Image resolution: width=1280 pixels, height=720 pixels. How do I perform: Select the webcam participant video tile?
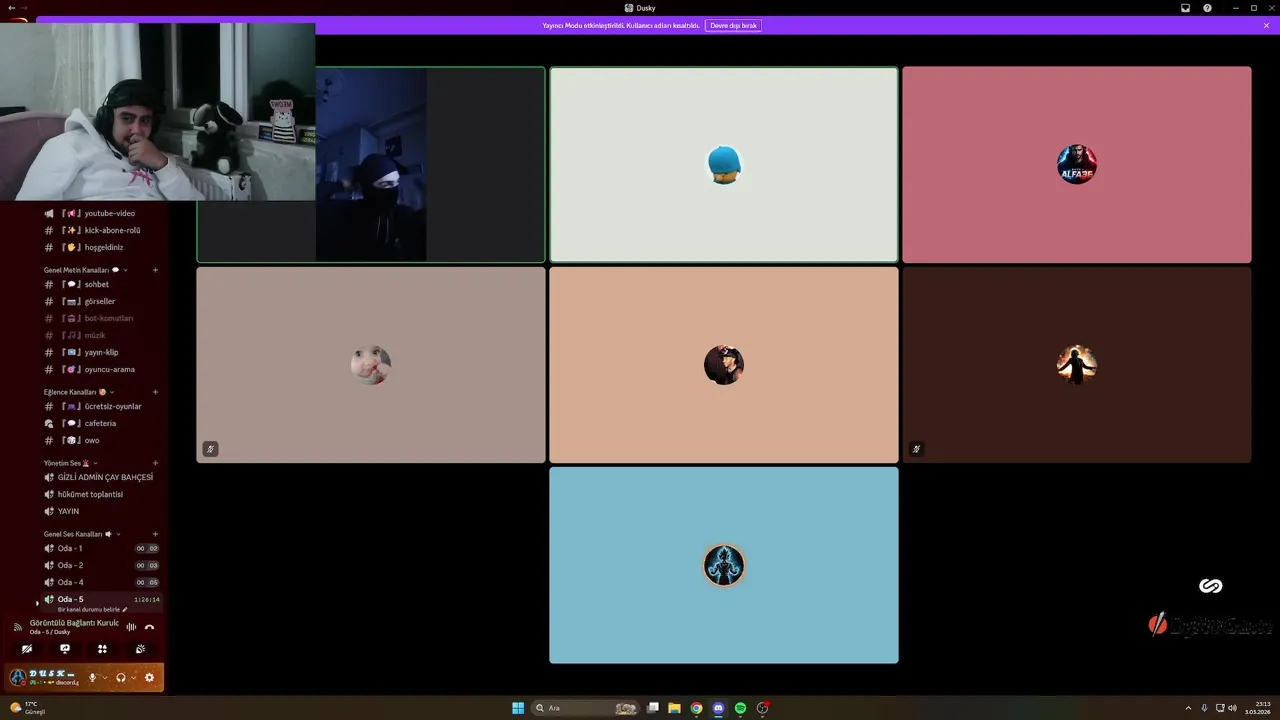coord(371,165)
